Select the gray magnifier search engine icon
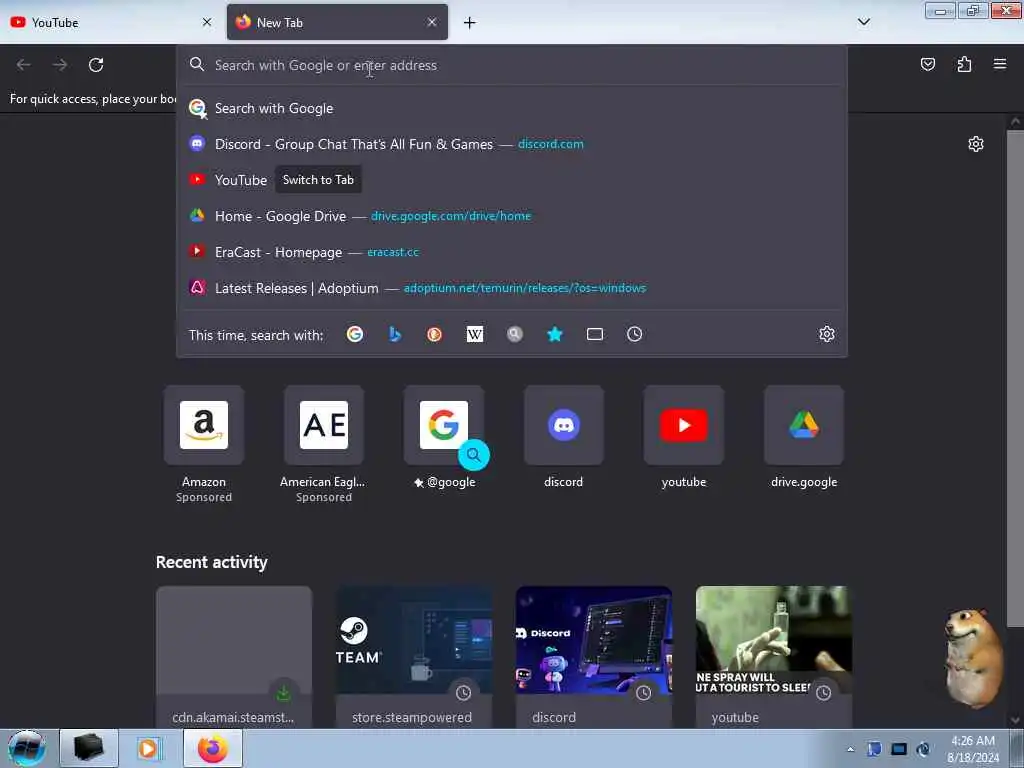The height and width of the screenshot is (768, 1024). point(515,334)
